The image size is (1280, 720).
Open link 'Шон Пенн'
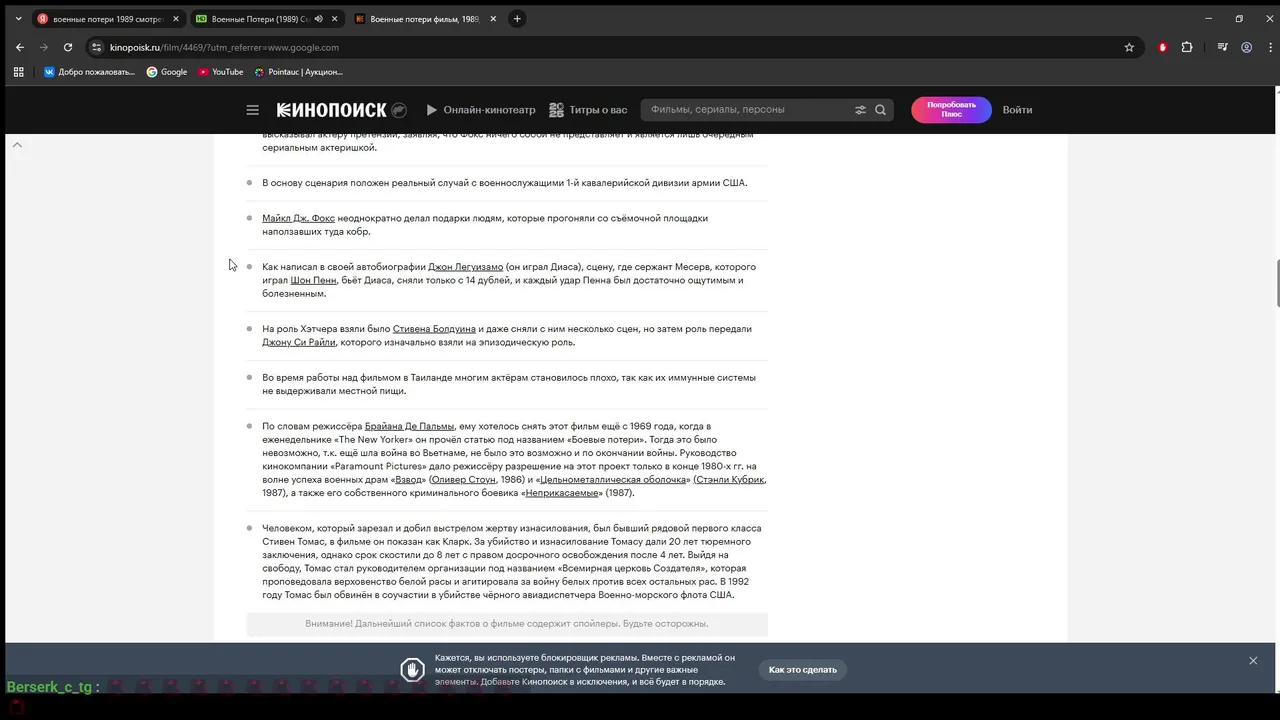[313, 280]
